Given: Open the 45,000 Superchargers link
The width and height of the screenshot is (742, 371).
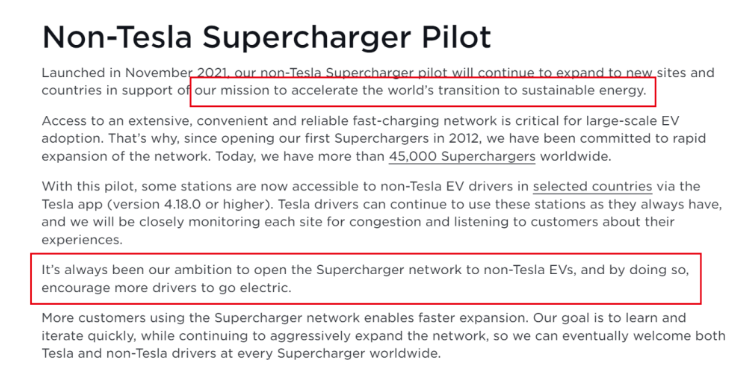Looking at the screenshot, I should point(462,157).
